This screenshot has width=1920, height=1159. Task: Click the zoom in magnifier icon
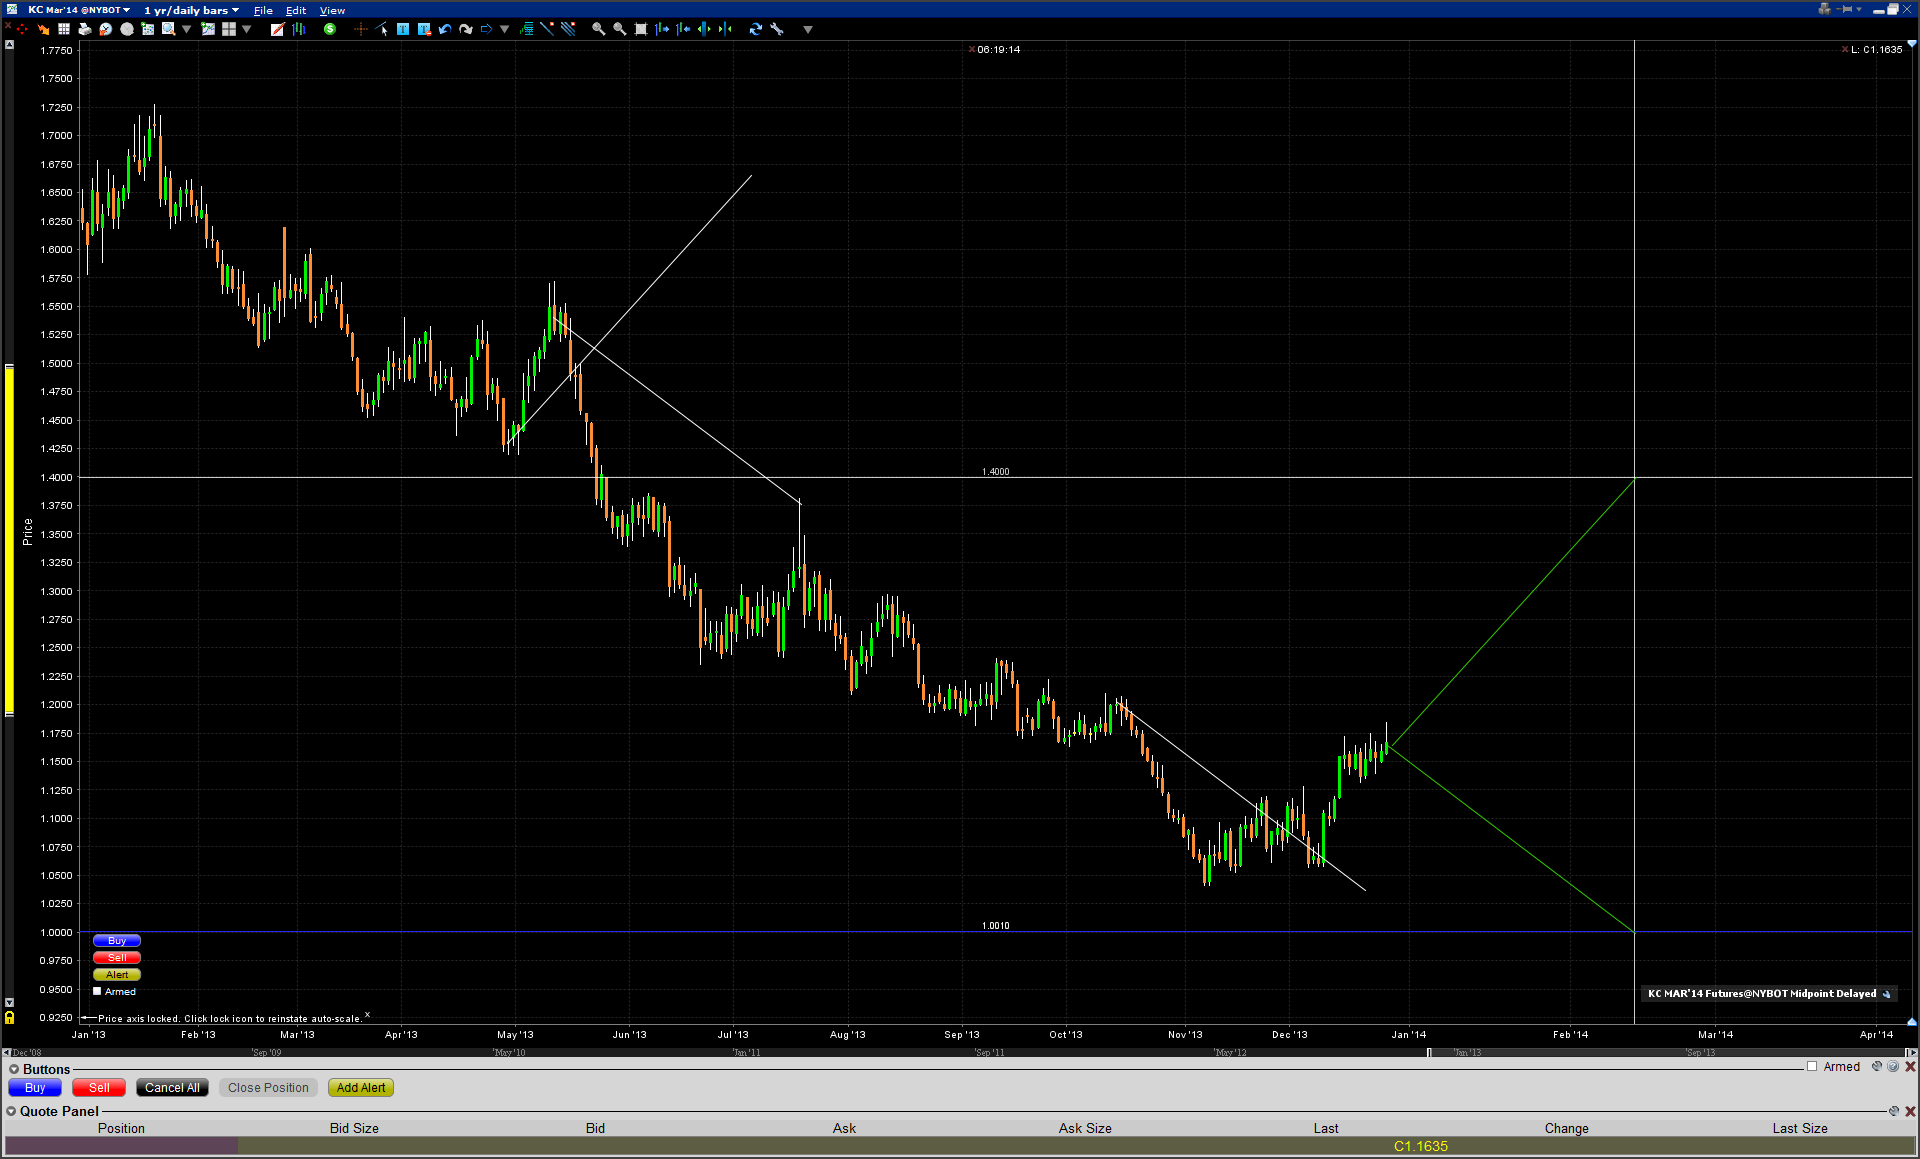pos(599,29)
